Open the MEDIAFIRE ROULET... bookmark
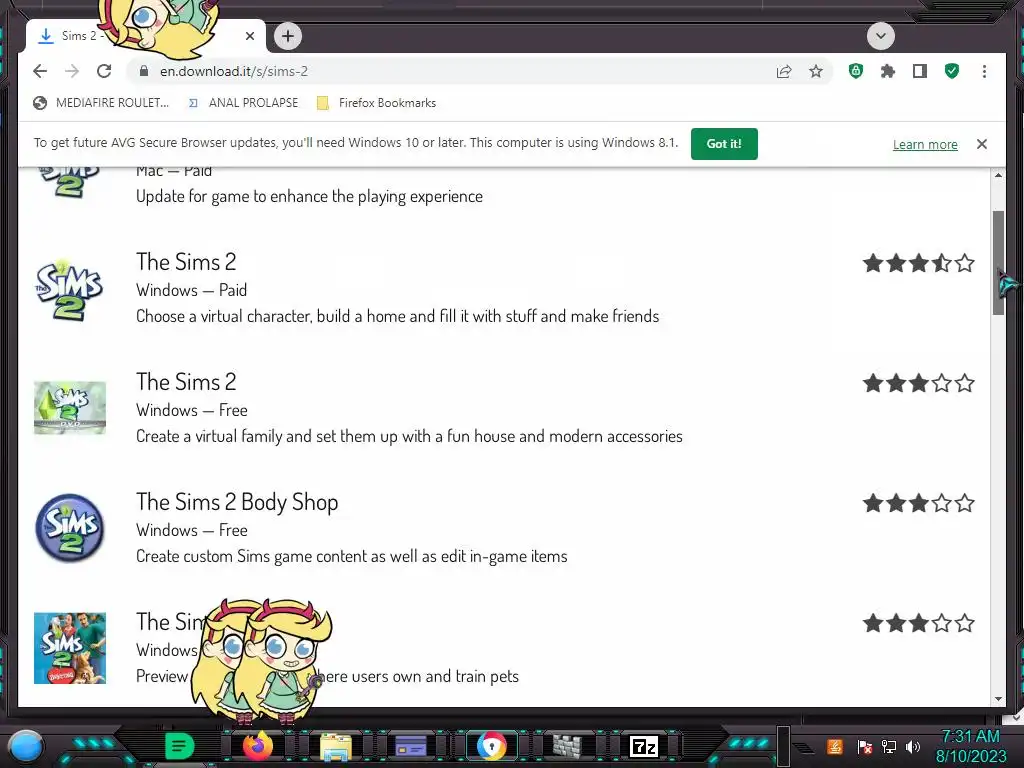Viewport: 1024px width, 768px height. (101, 103)
